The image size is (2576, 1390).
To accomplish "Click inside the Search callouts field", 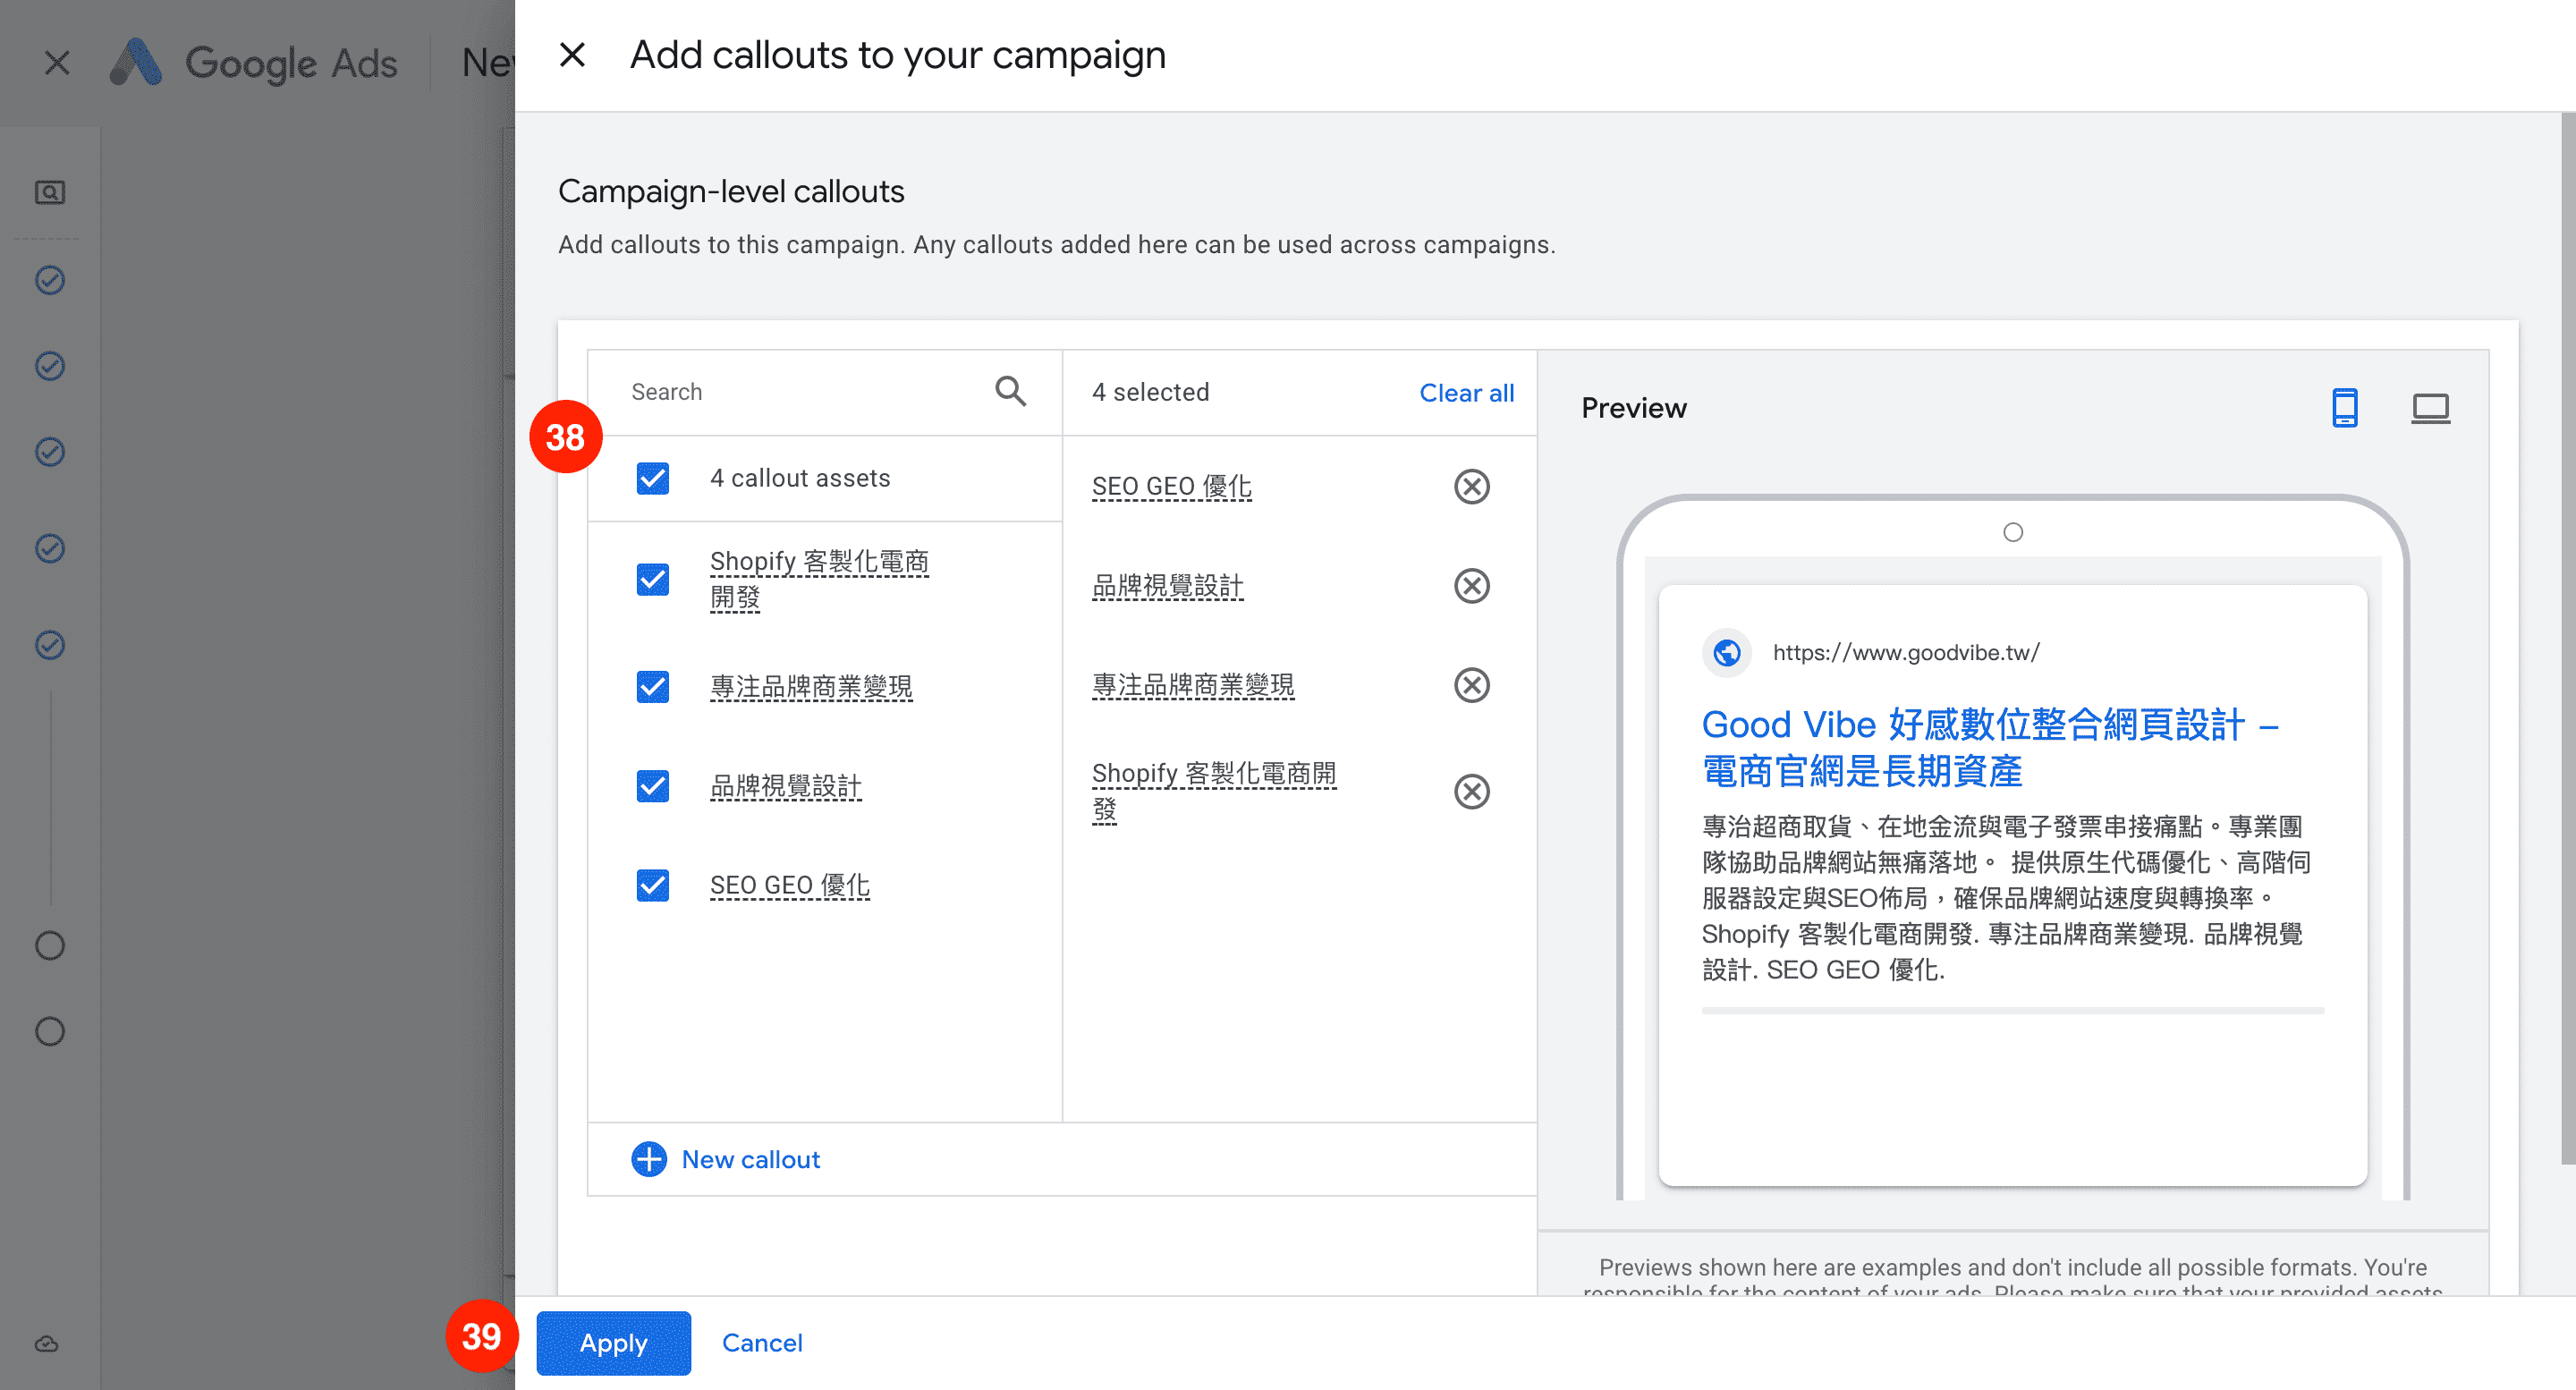I will pyautogui.click(x=806, y=392).
